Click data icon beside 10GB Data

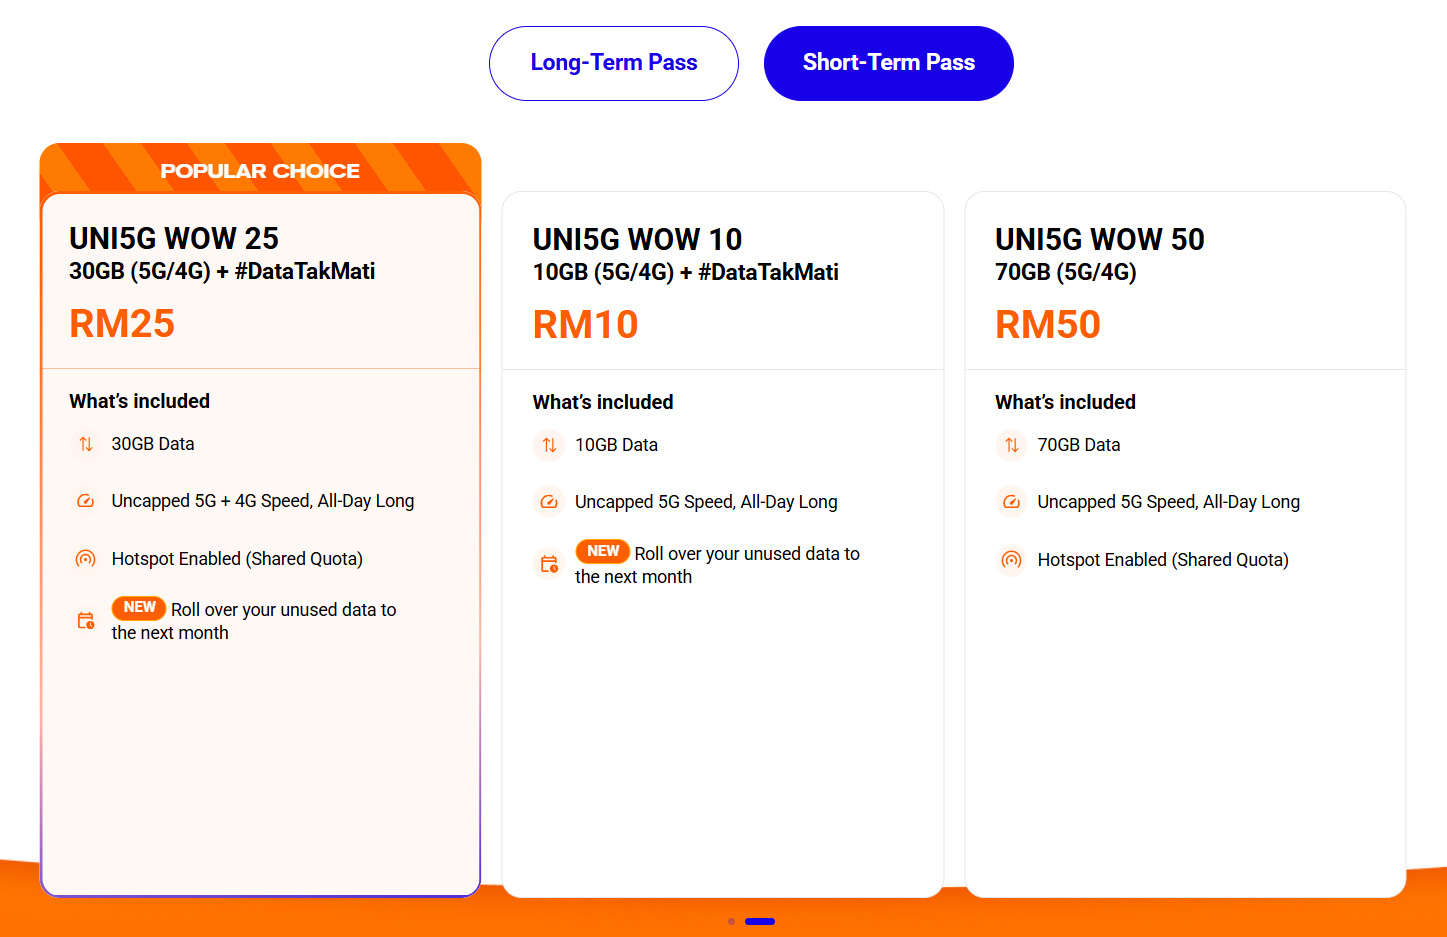click(549, 445)
